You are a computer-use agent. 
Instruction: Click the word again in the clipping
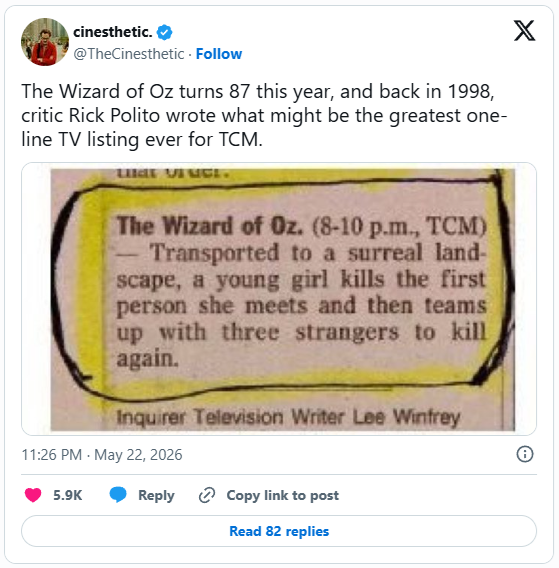pos(147,359)
